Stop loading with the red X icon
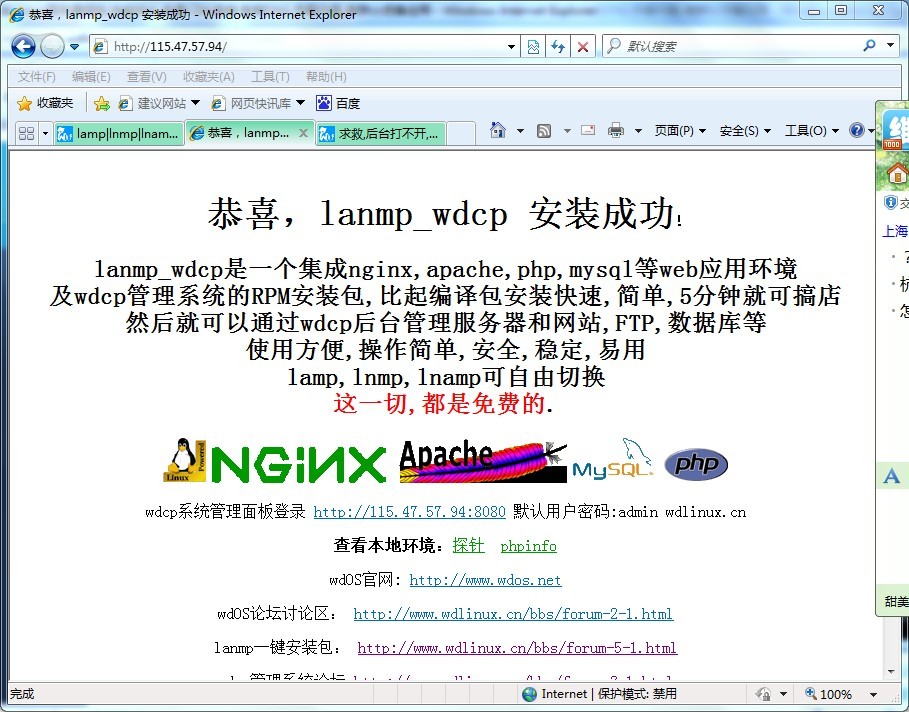 (583, 46)
